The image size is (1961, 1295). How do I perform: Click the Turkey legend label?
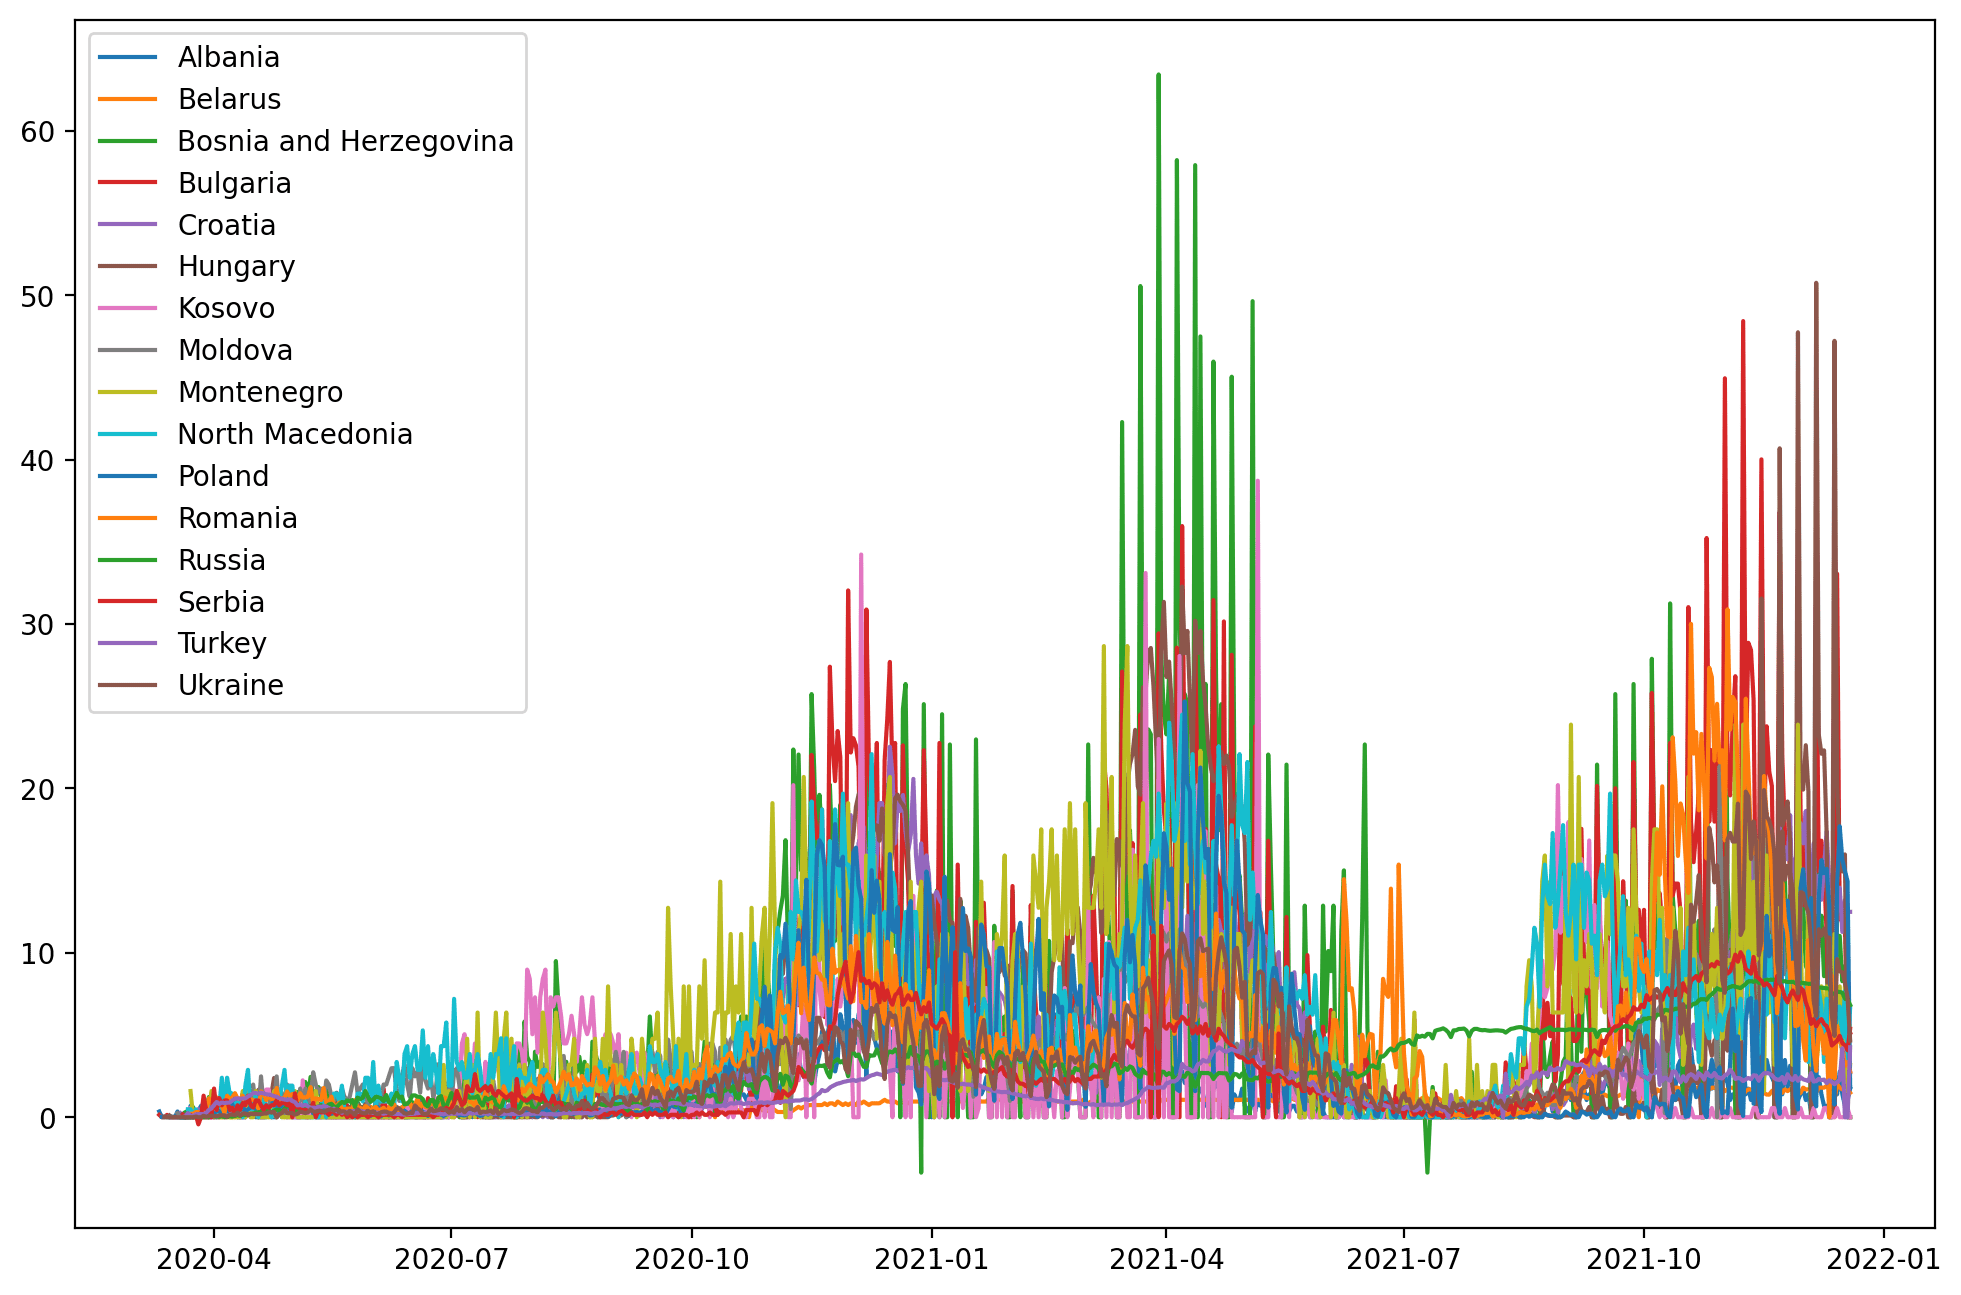222,644
